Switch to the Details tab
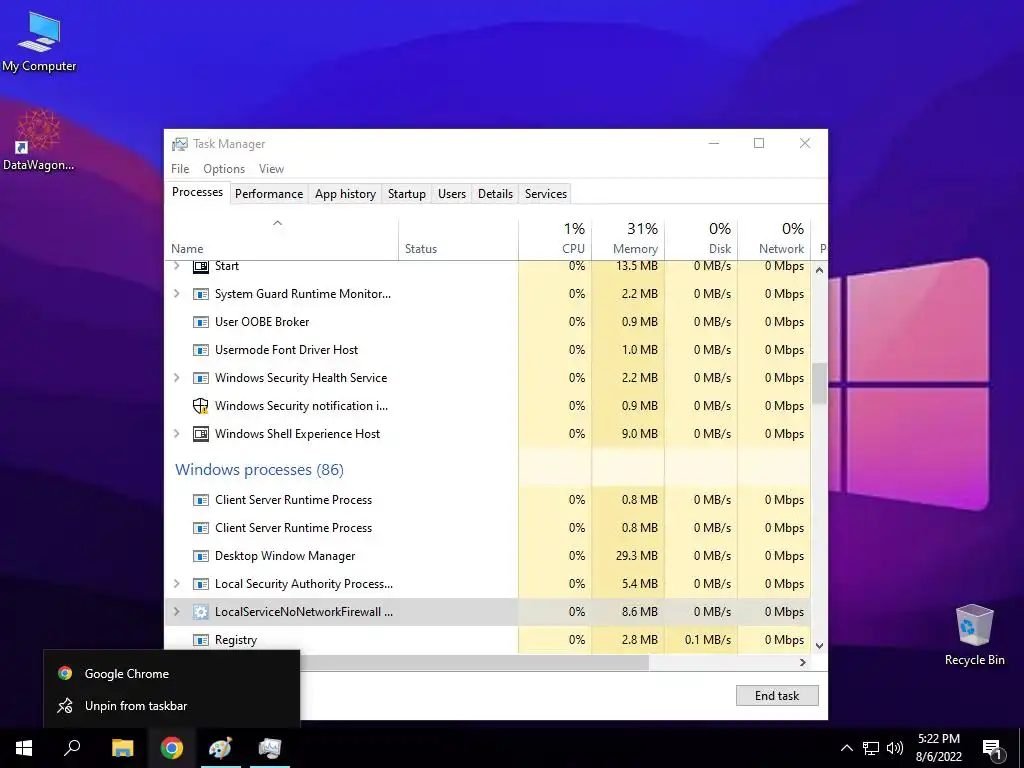The height and width of the screenshot is (768, 1024). point(495,194)
